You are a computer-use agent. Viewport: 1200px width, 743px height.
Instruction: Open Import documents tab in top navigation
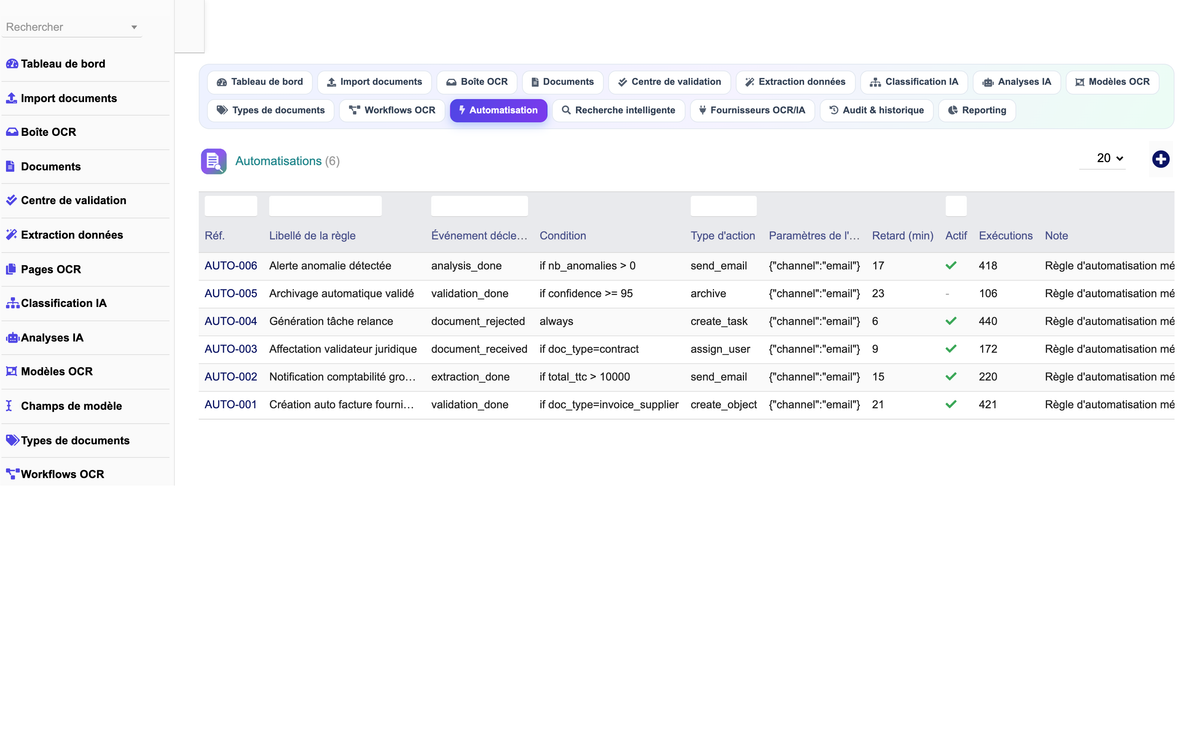(x=375, y=82)
